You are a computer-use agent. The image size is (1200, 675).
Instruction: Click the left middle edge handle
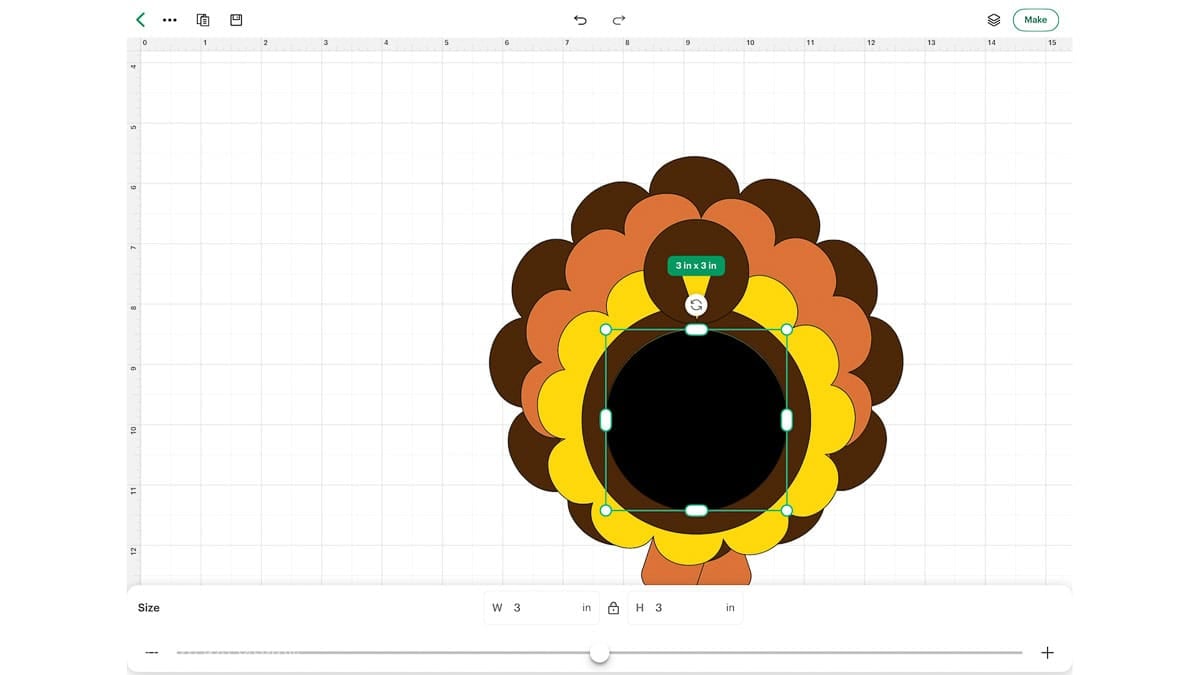[x=605, y=420]
